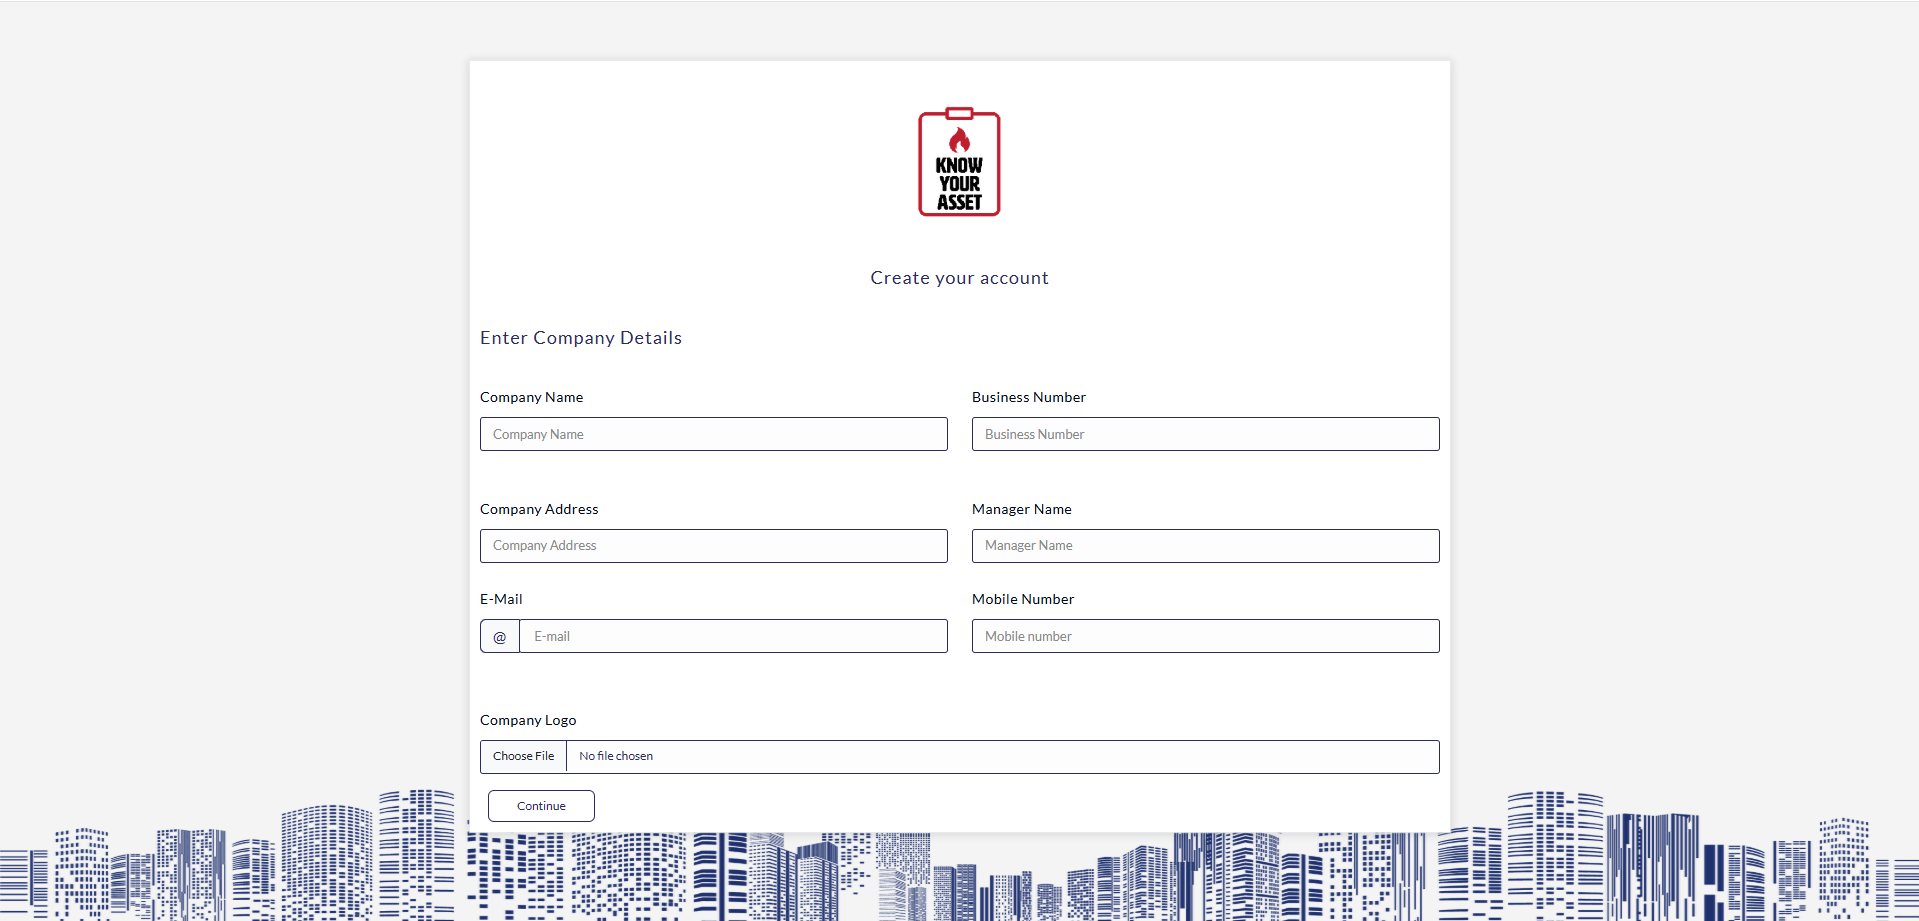Click the Company Address label

point(539,509)
